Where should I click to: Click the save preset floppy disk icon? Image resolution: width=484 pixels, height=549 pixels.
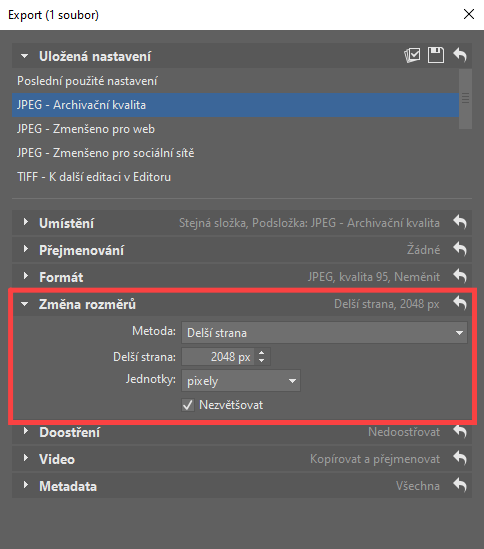[x=436, y=55]
